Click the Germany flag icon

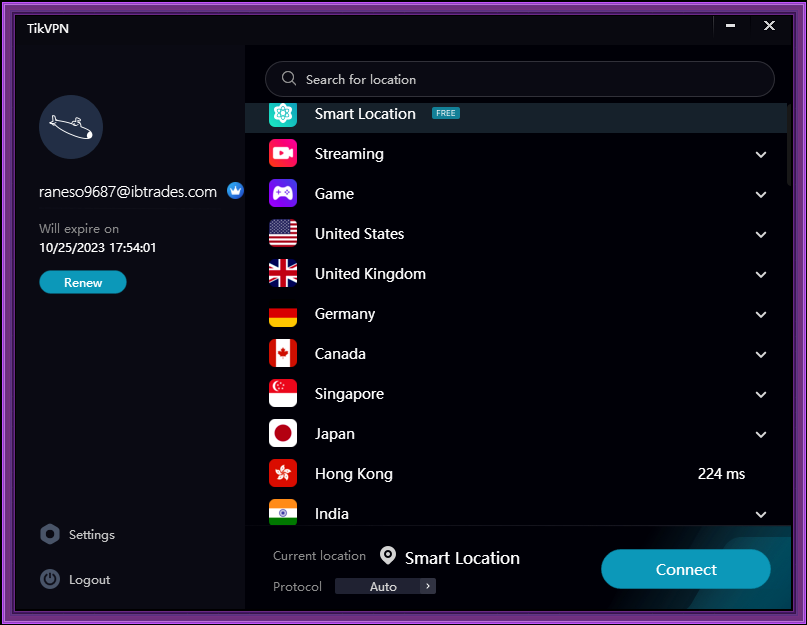coord(283,314)
